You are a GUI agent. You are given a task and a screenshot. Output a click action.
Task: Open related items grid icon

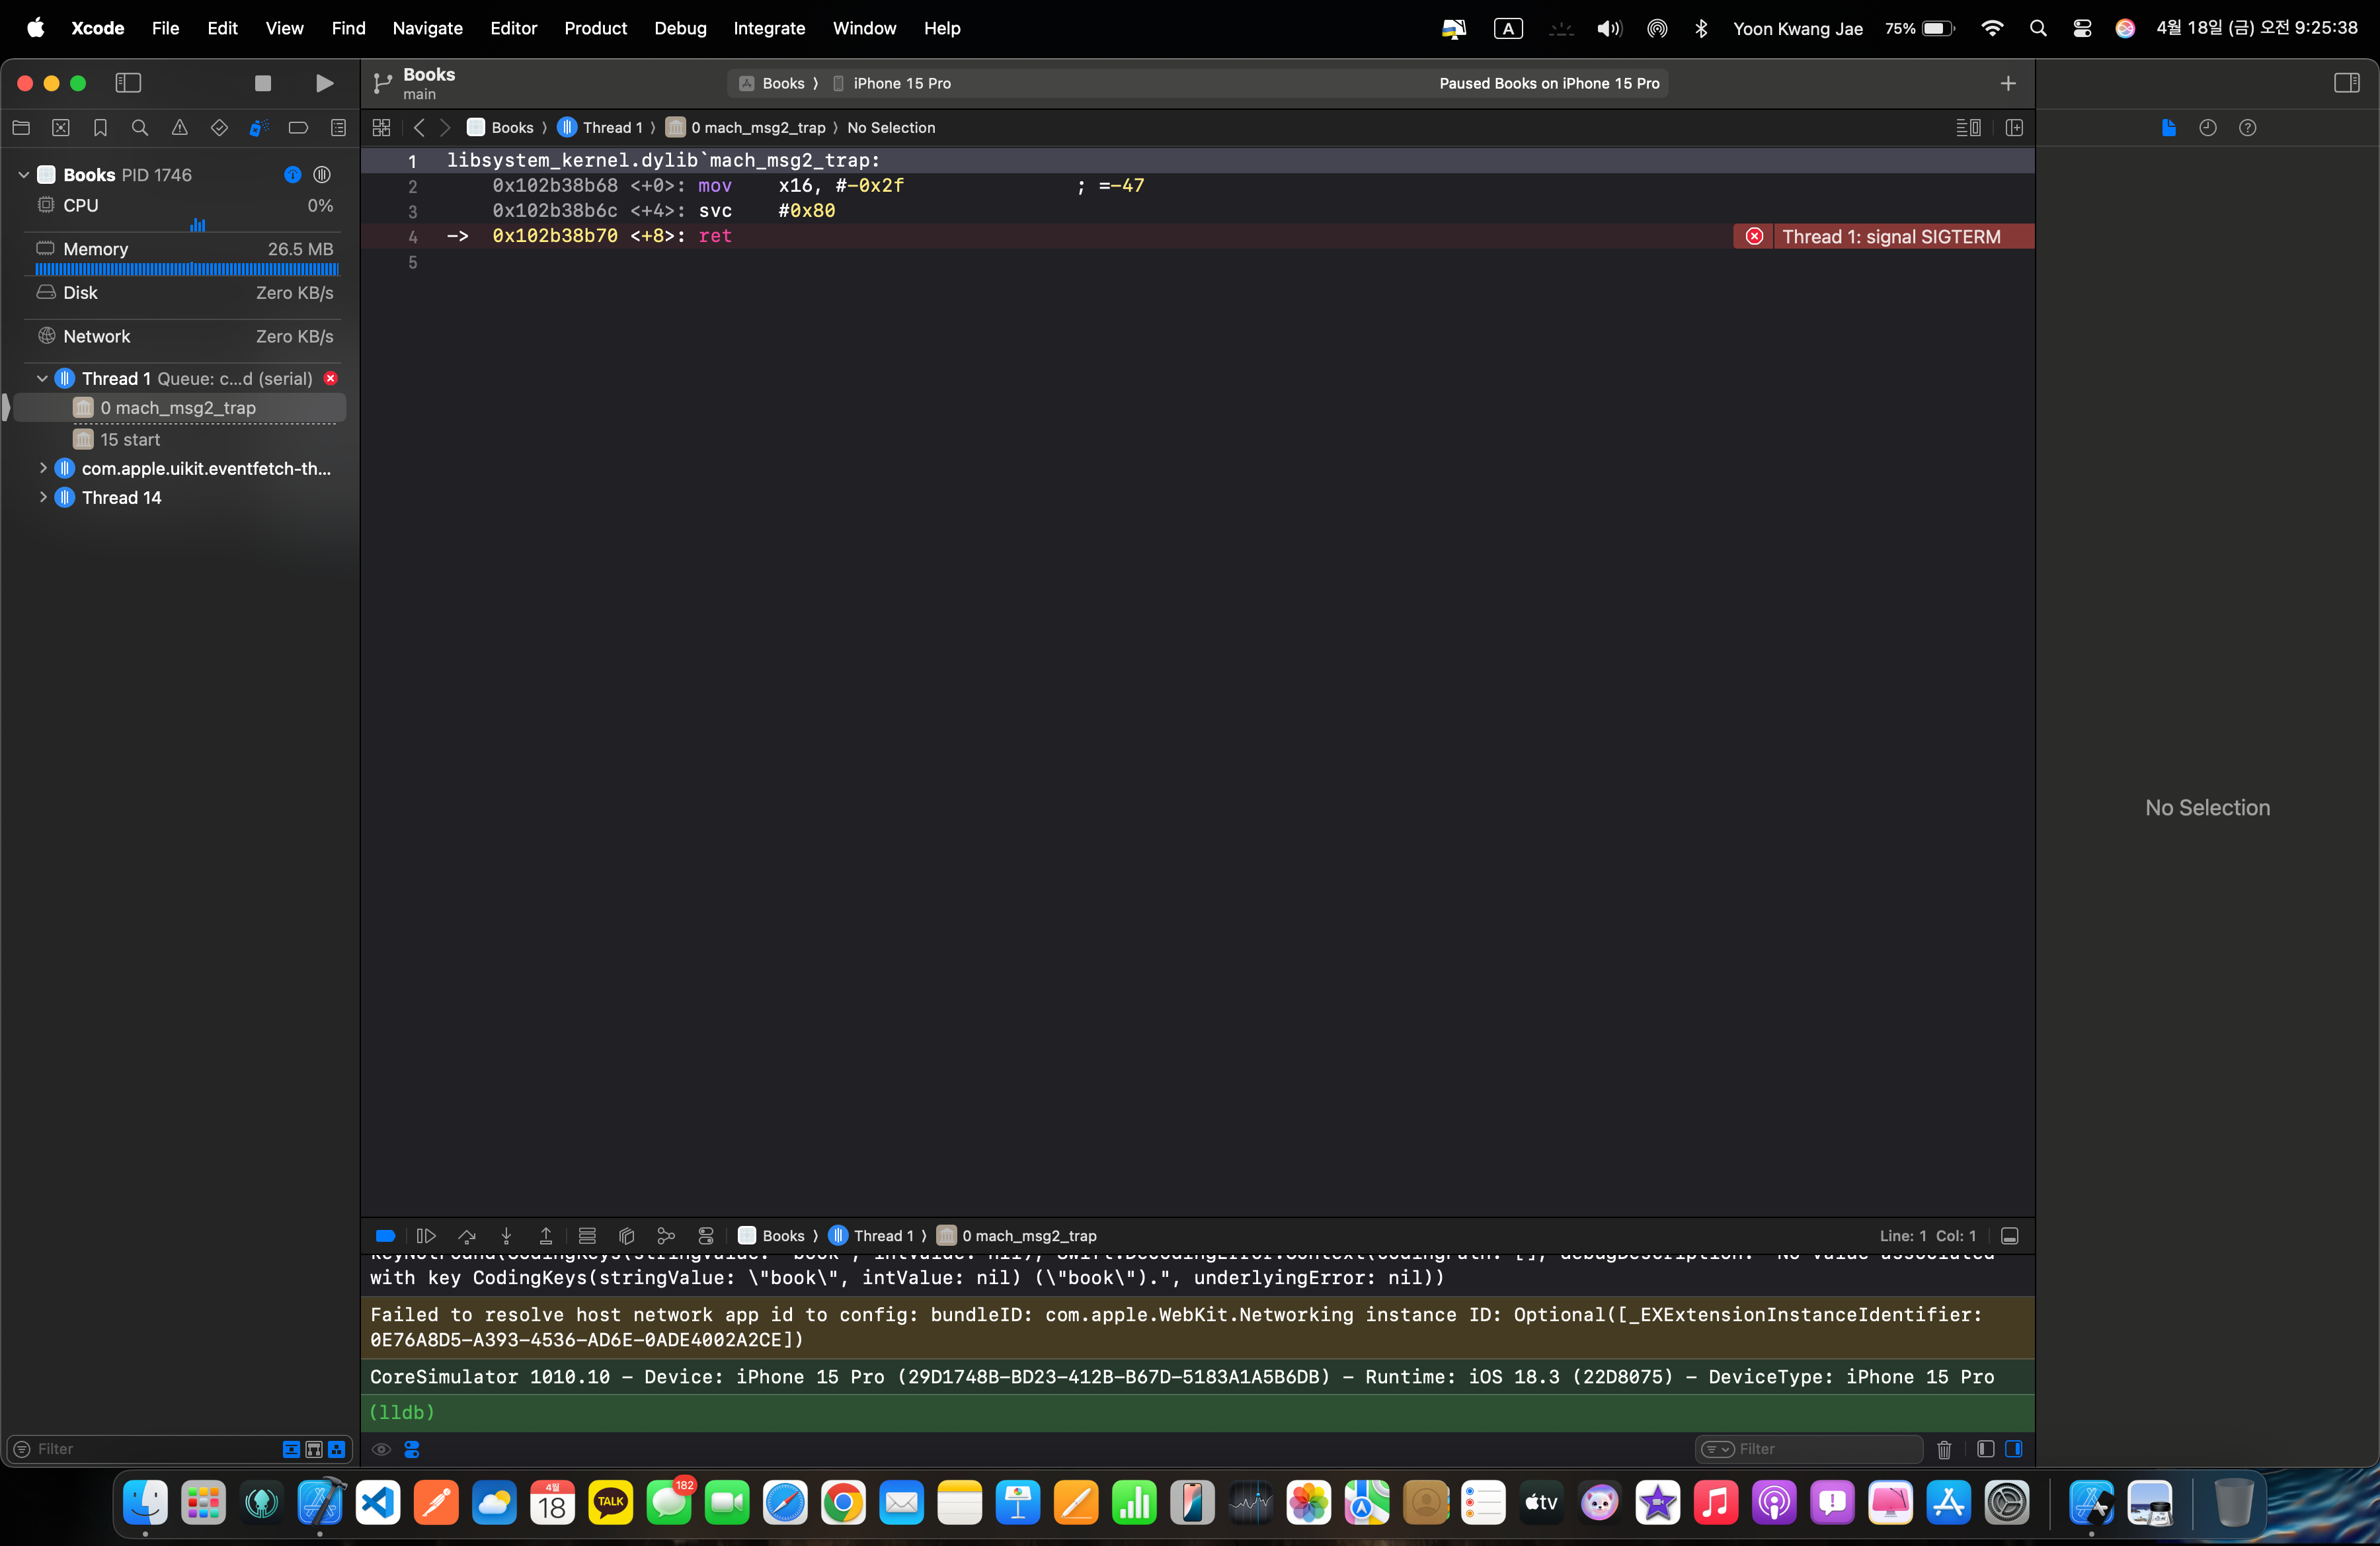tap(381, 127)
